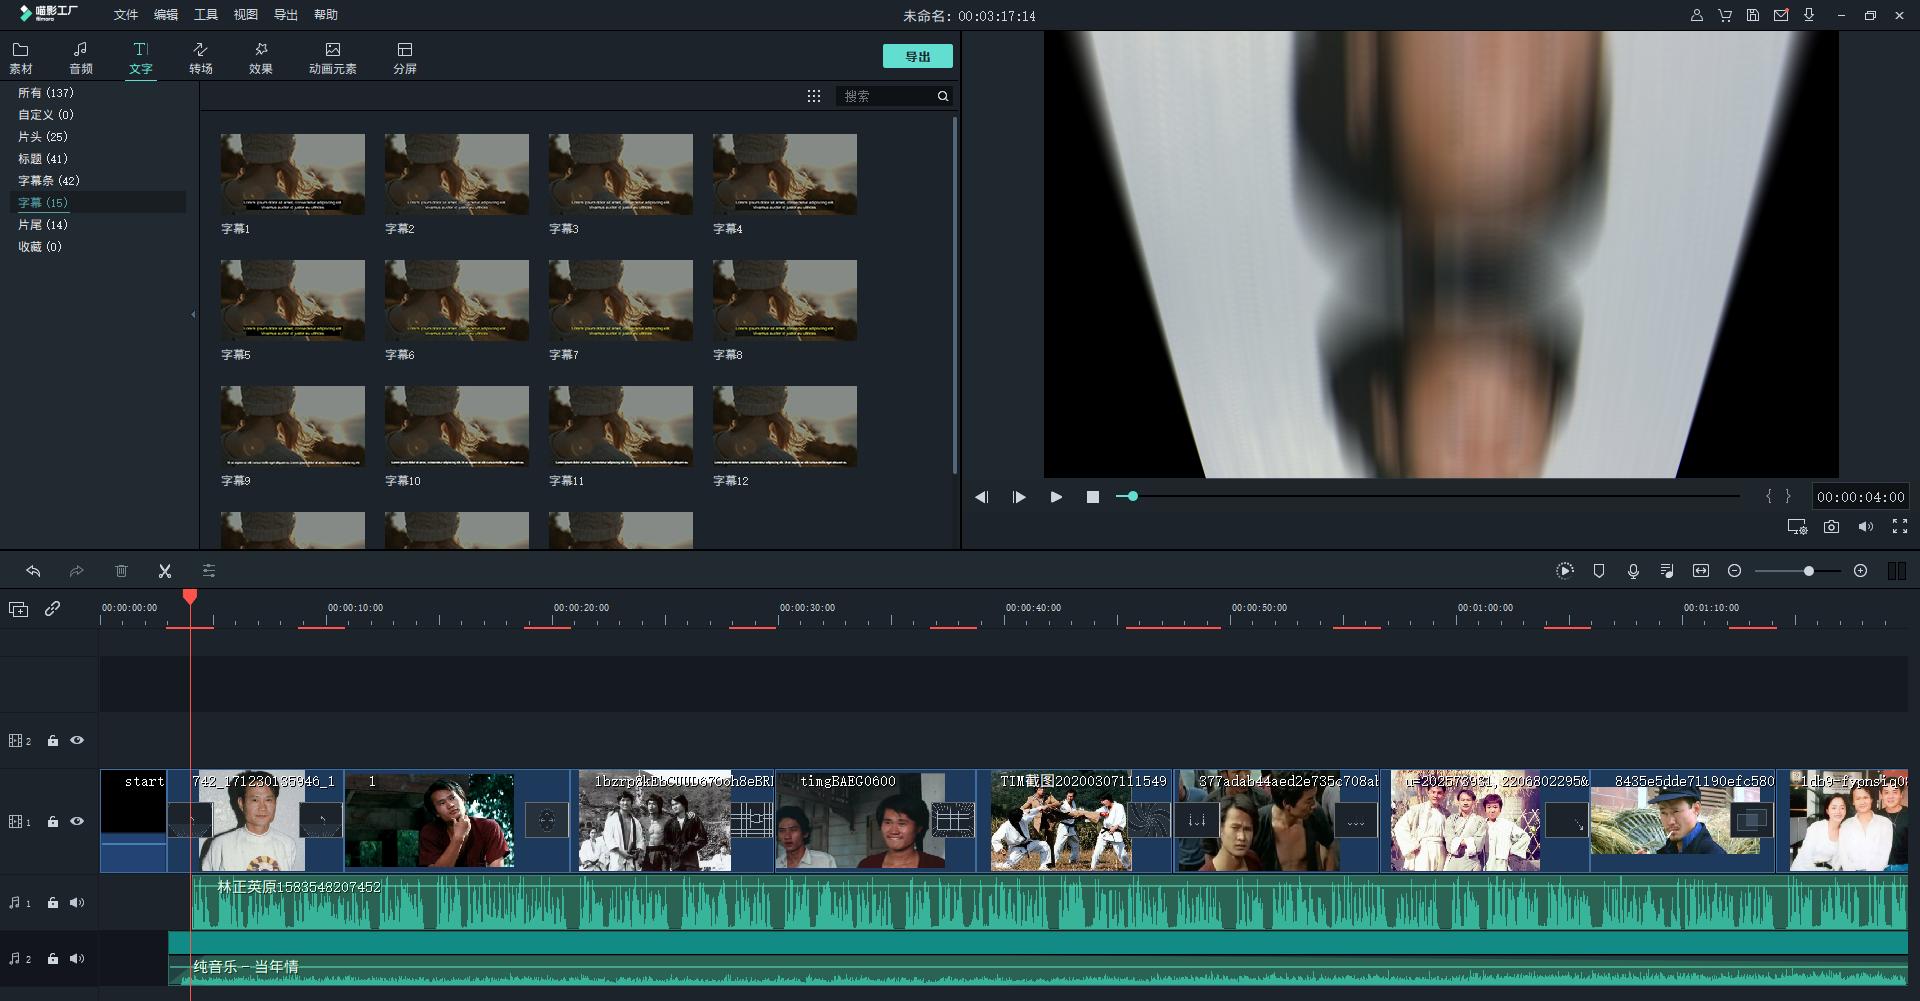Collapse the text category side panel
This screenshot has height=1001, width=1920.
click(x=193, y=315)
